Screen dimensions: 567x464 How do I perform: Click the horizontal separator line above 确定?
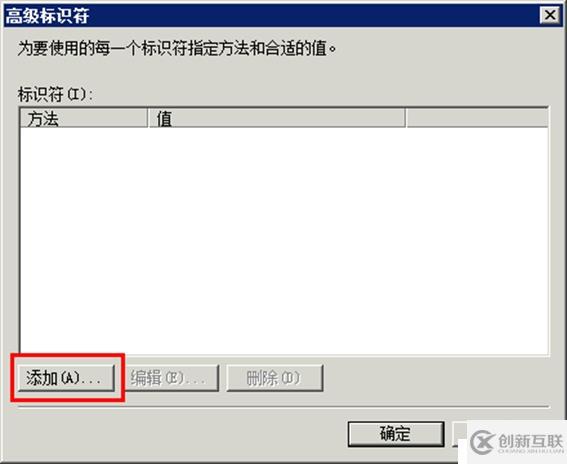point(284,407)
